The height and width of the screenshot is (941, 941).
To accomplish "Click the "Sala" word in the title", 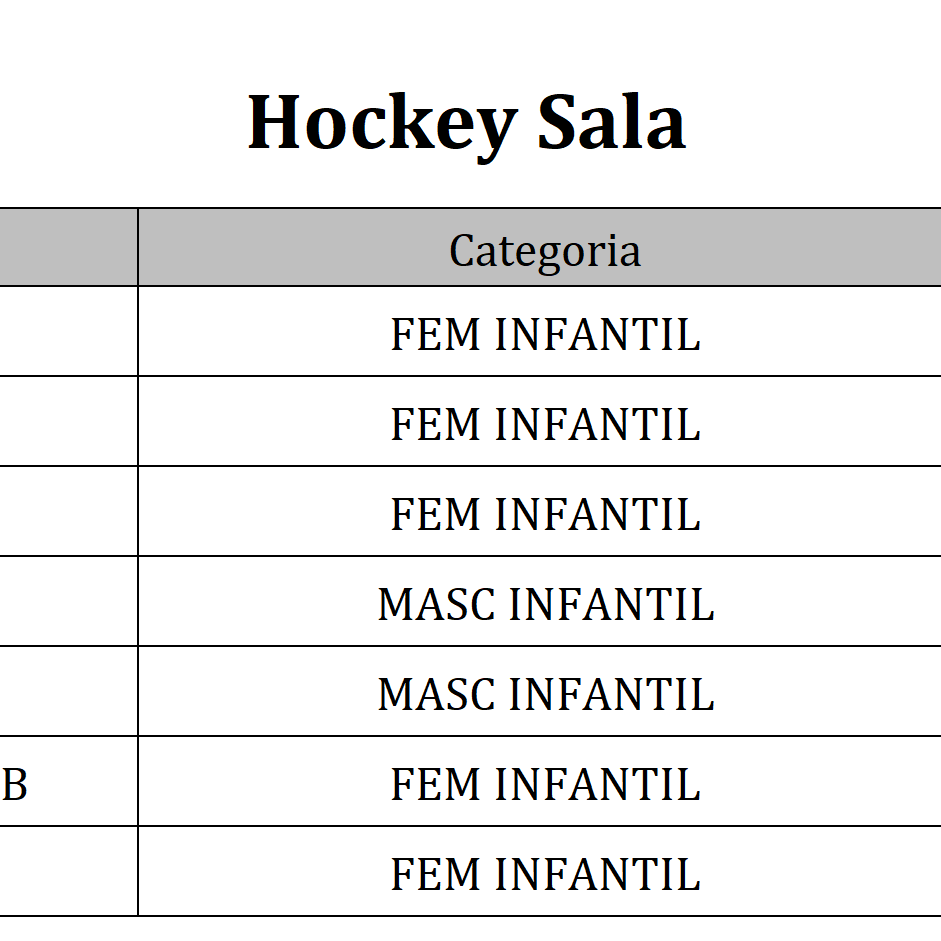I will pyautogui.click(x=611, y=122).
